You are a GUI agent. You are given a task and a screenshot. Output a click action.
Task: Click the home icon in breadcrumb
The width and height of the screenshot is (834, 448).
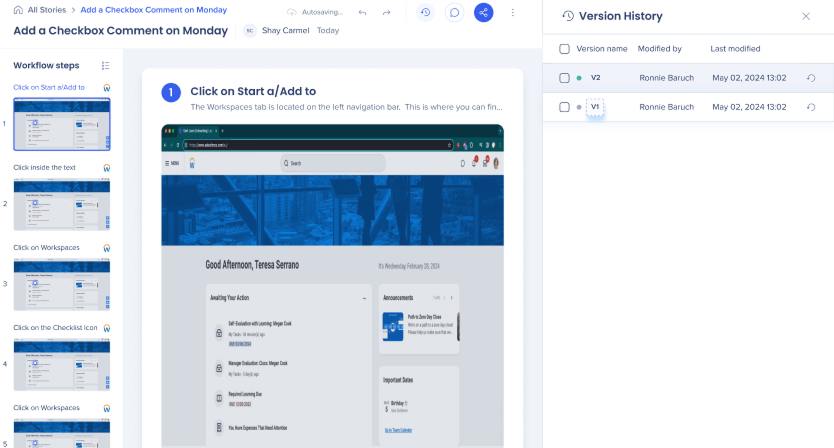click(x=18, y=10)
